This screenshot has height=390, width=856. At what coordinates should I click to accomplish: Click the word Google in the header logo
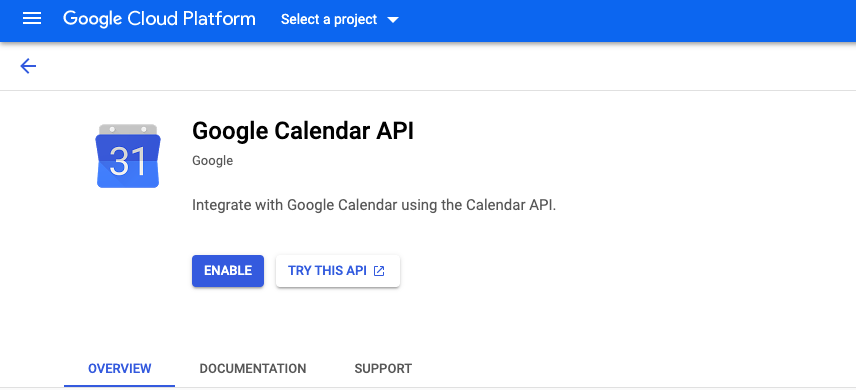[93, 20]
